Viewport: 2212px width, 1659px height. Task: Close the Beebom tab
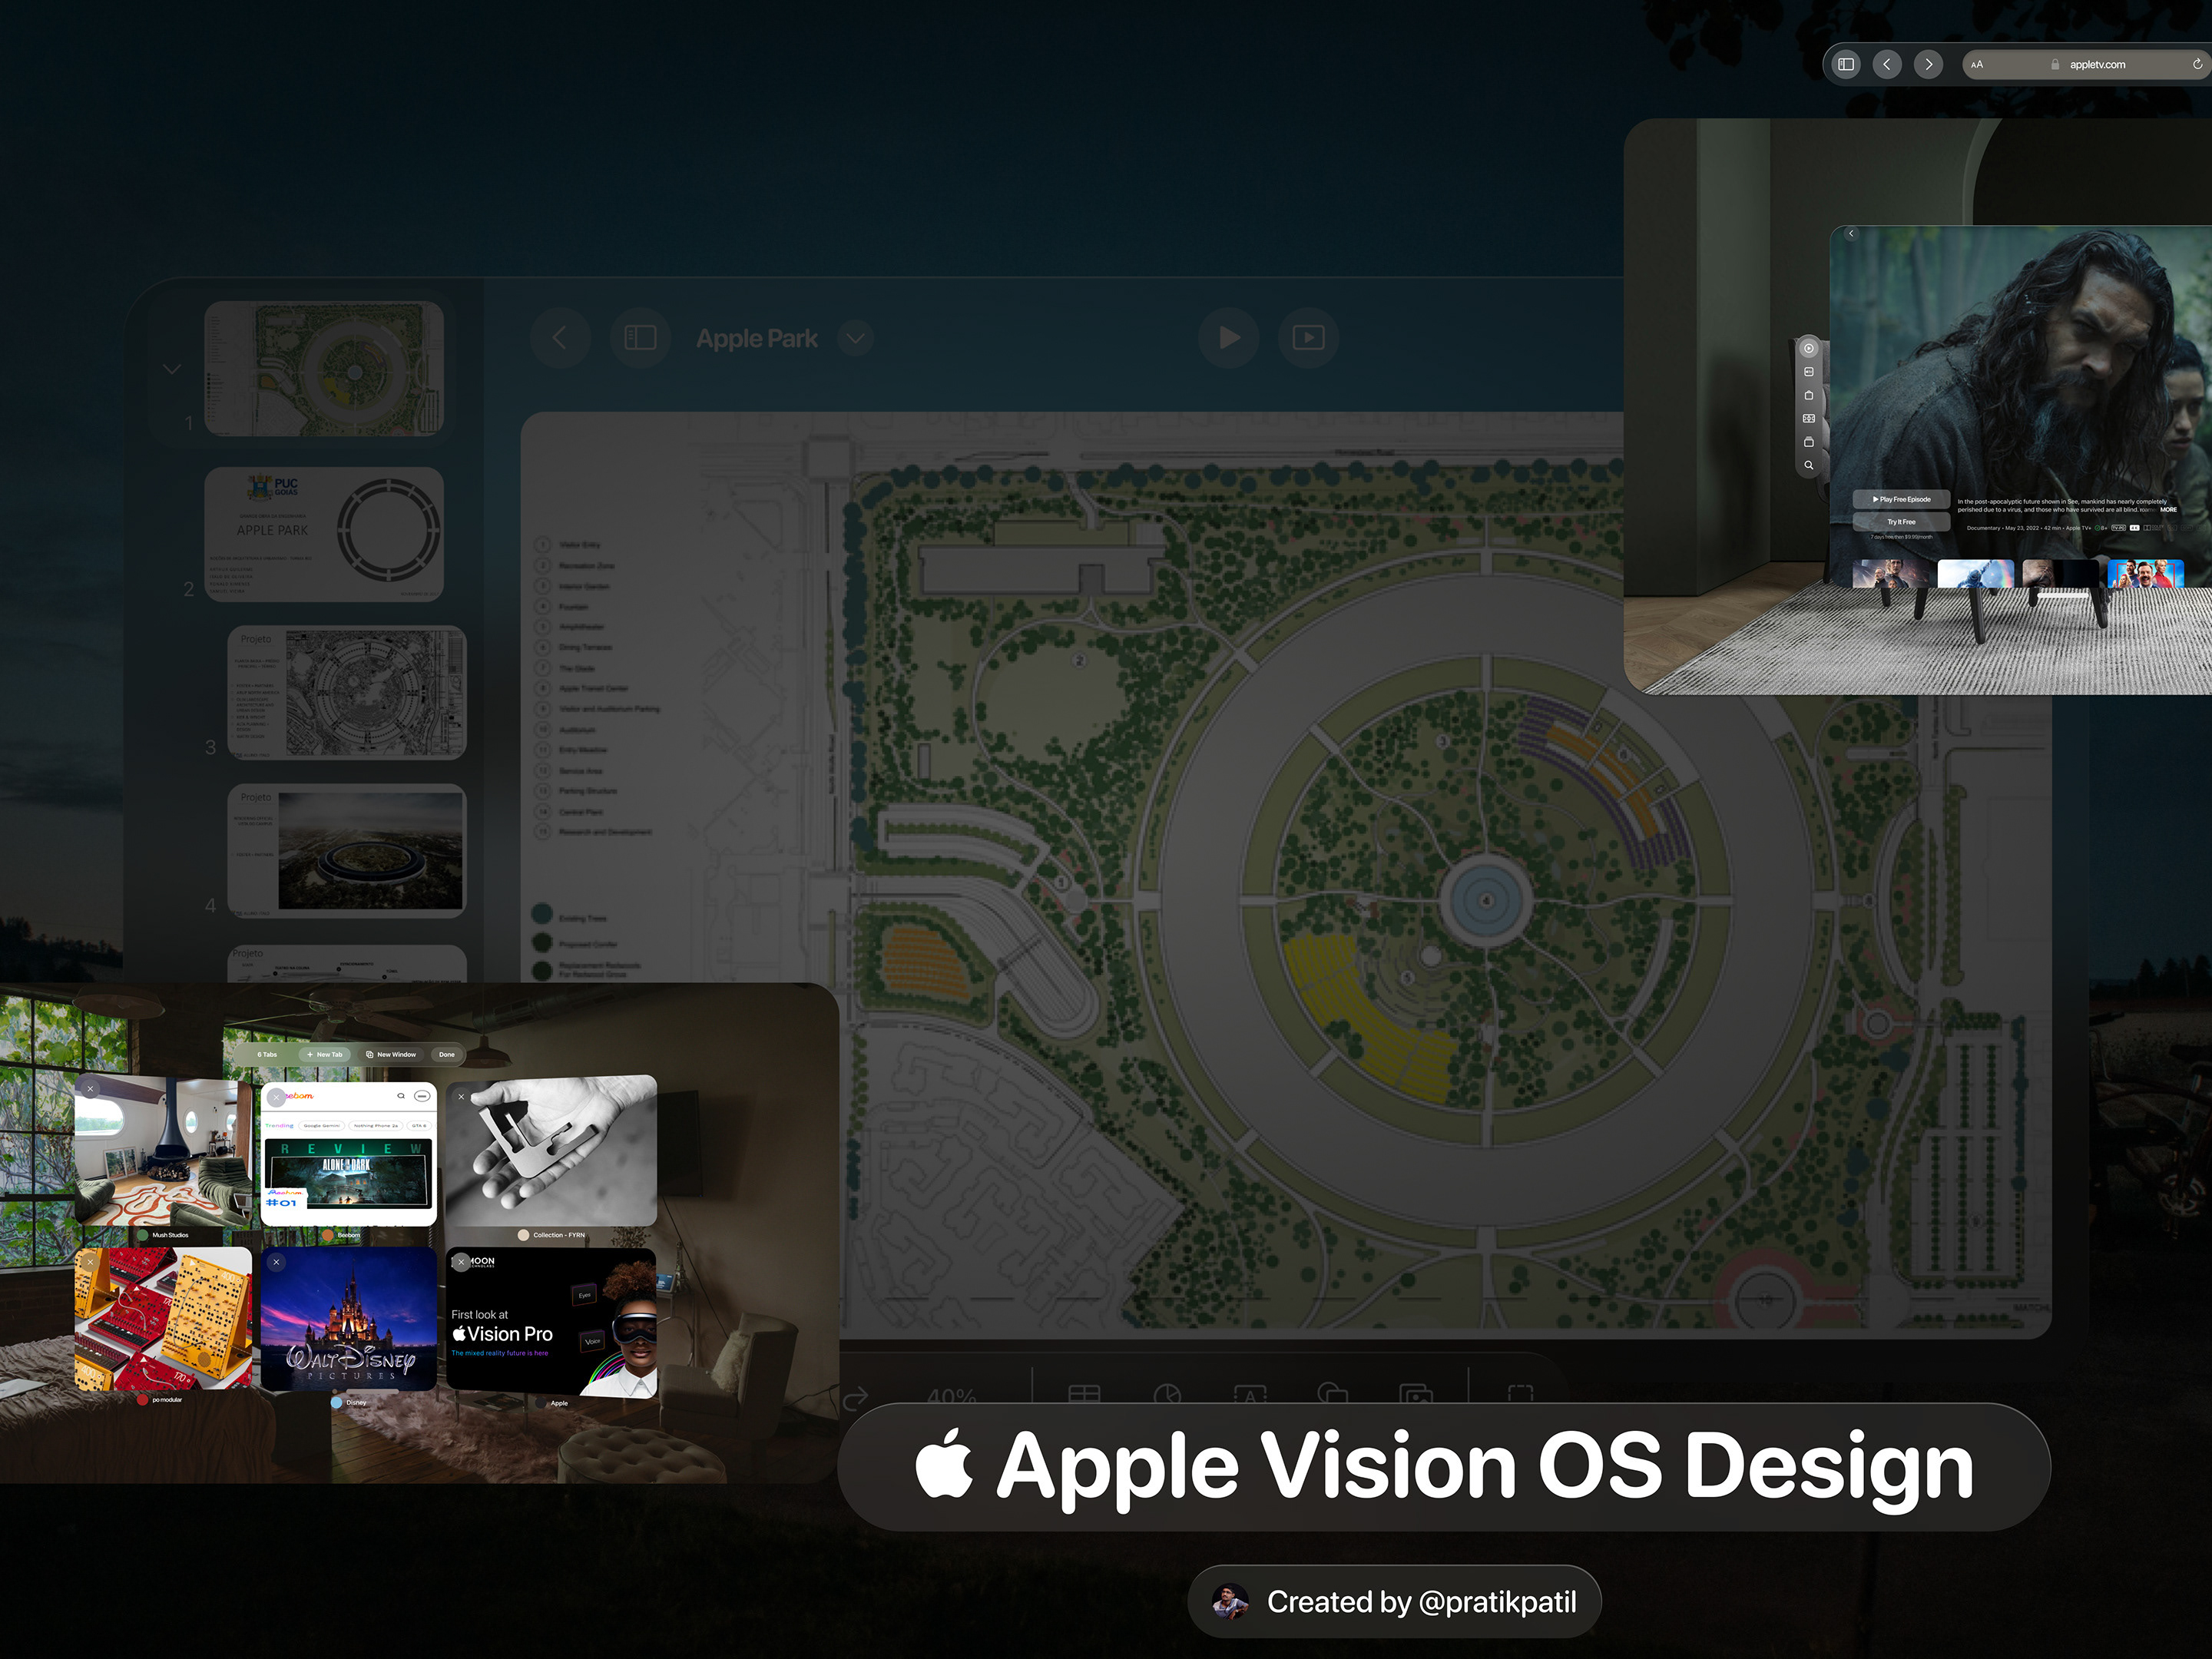click(x=277, y=1097)
